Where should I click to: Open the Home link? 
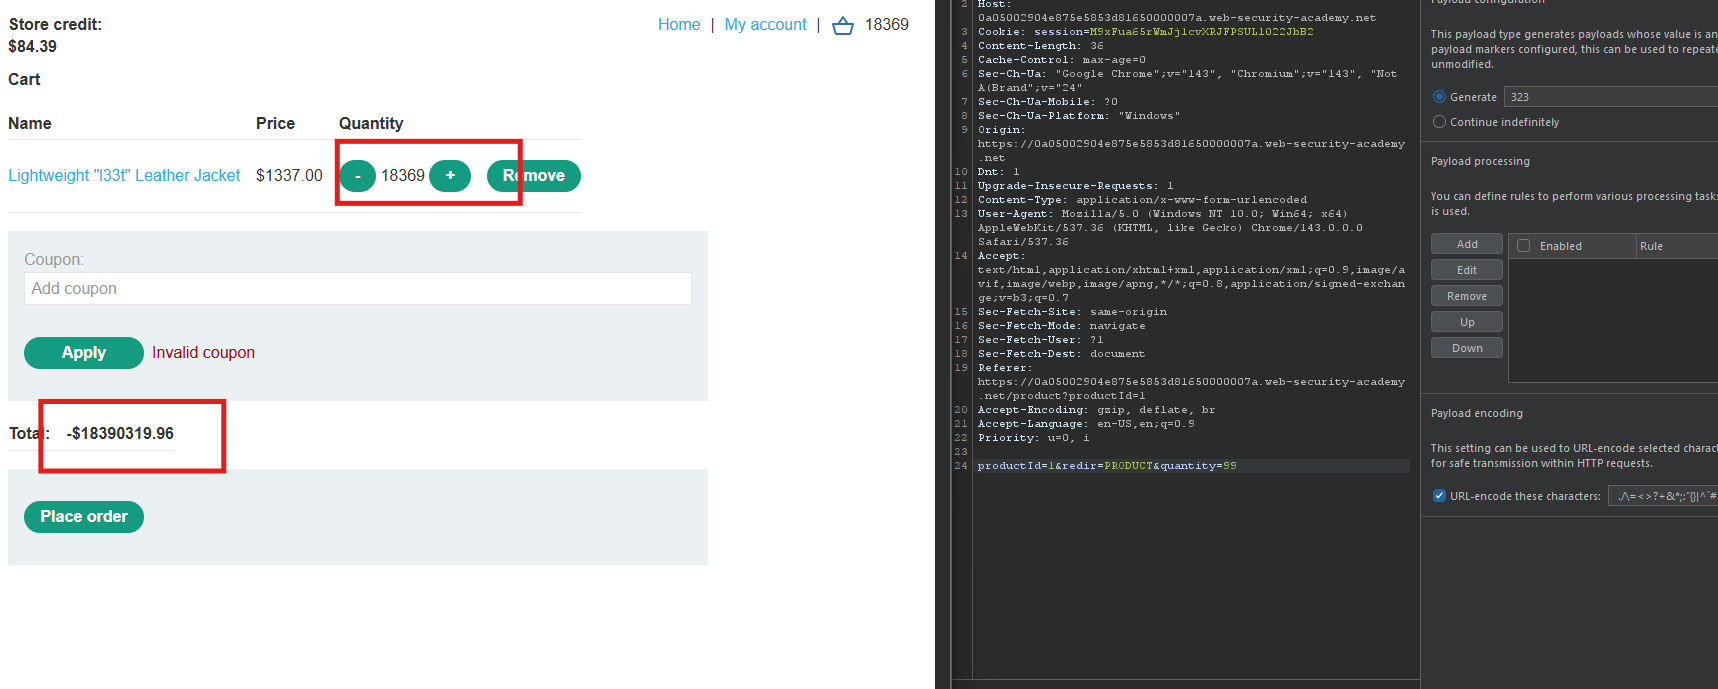coord(679,25)
